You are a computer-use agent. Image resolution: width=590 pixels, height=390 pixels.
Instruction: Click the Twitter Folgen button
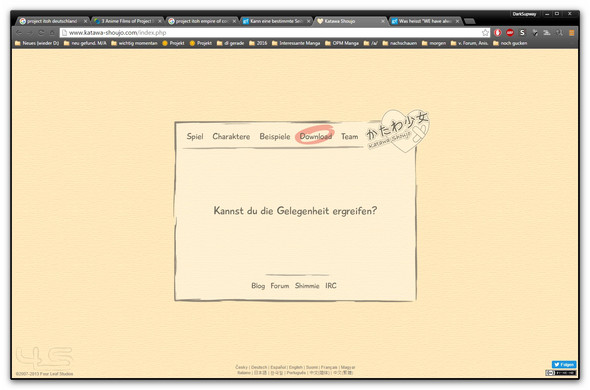point(564,364)
